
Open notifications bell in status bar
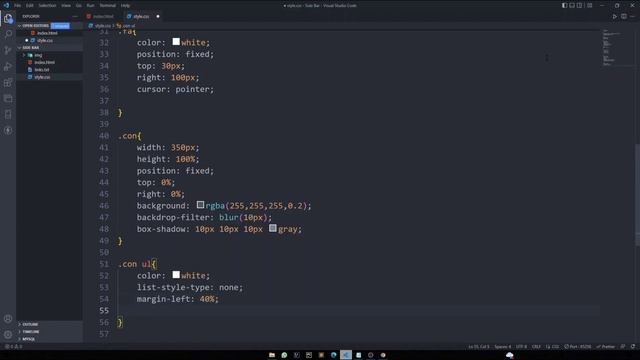(633, 347)
